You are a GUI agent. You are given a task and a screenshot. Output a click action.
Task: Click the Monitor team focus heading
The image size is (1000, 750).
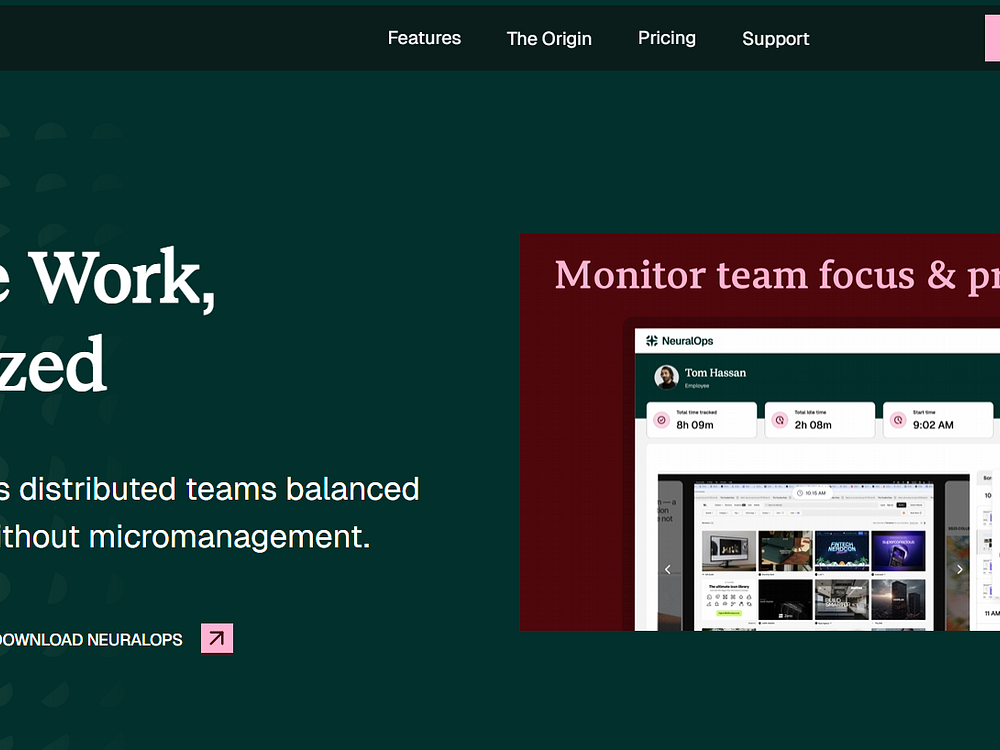pyautogui.click(x=777, y=276)
